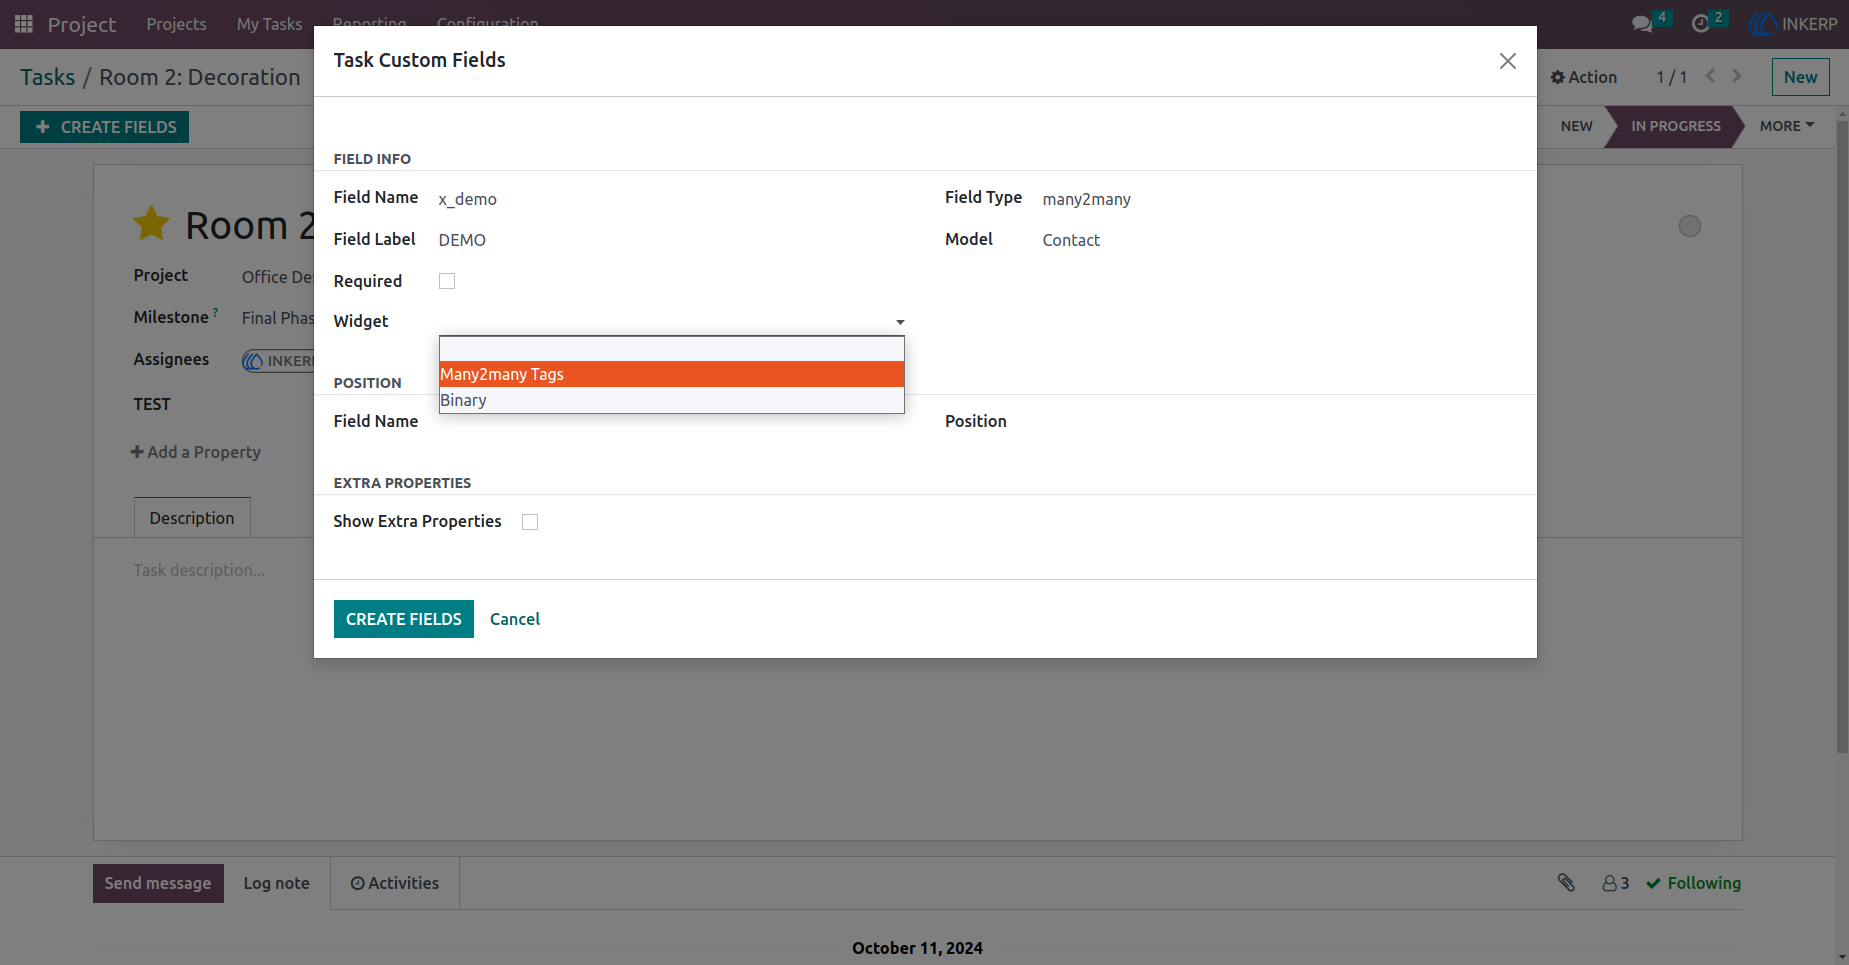Toggle the task priority star
1849x965 pixels.
click(x=152, y=224)
